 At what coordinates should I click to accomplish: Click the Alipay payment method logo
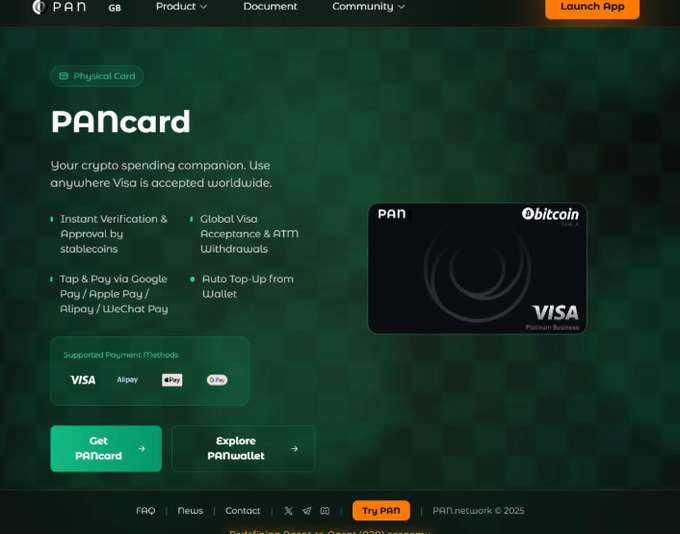point(127,380)
